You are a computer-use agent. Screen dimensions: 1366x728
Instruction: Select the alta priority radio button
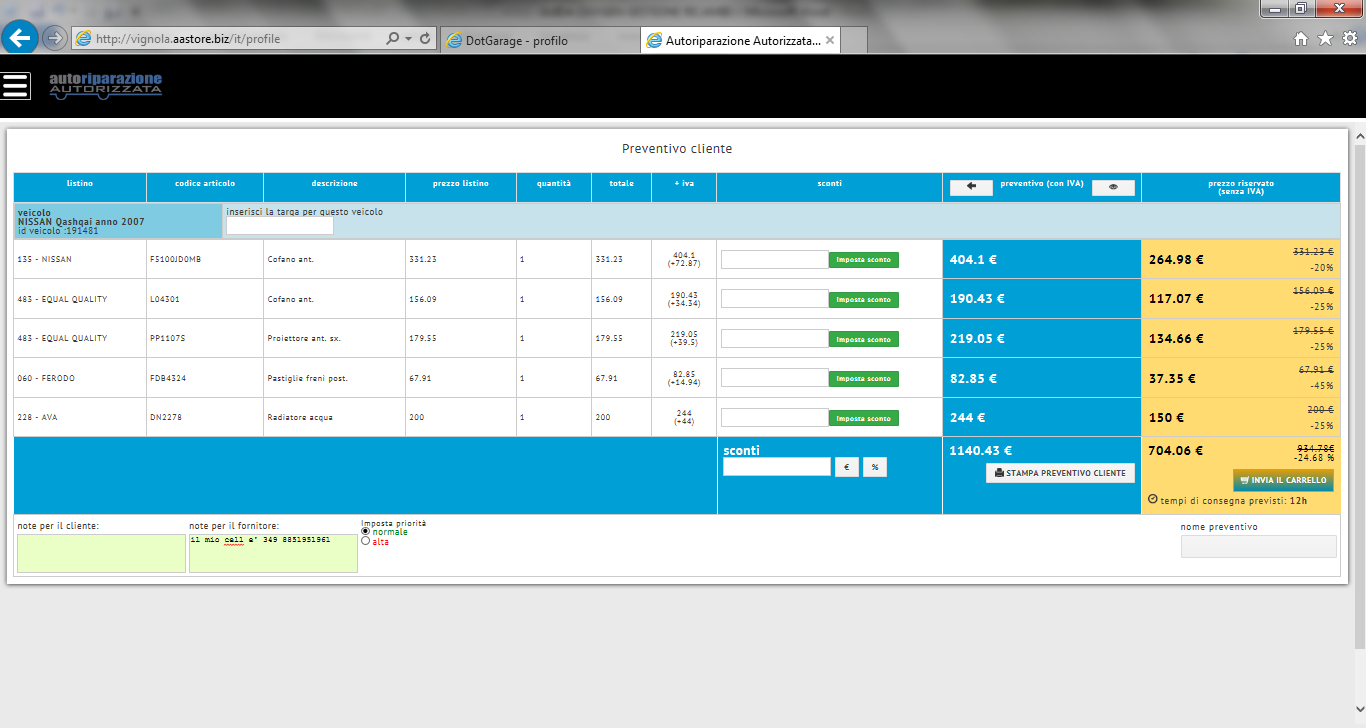pyautogui.click(x=365, y=542)
